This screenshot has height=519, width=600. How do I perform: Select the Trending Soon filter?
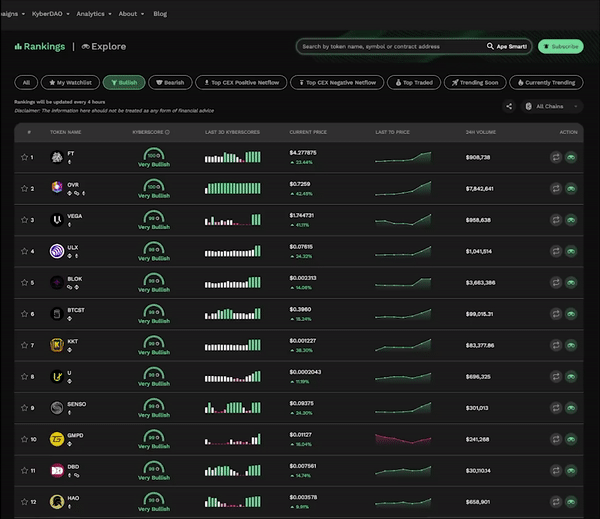coord(475,83)
